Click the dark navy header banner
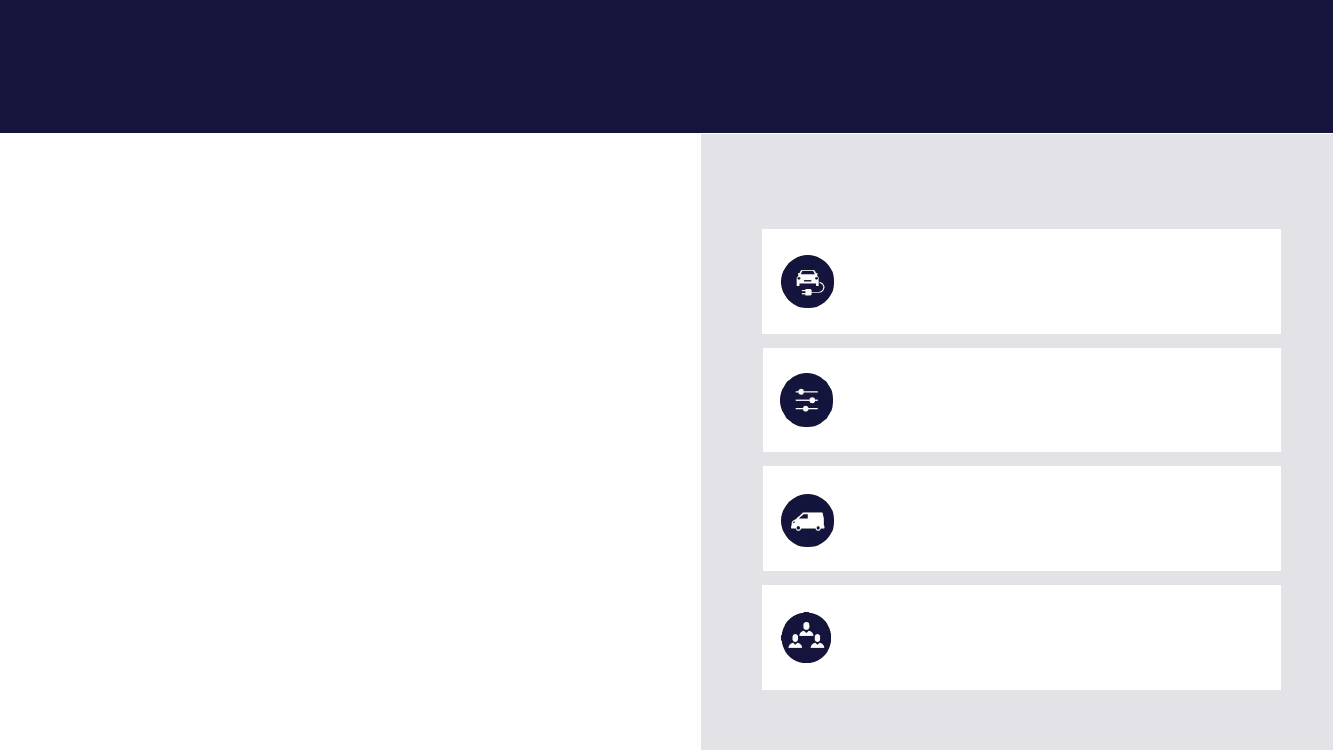The image size is (1333, 750). 666,66
